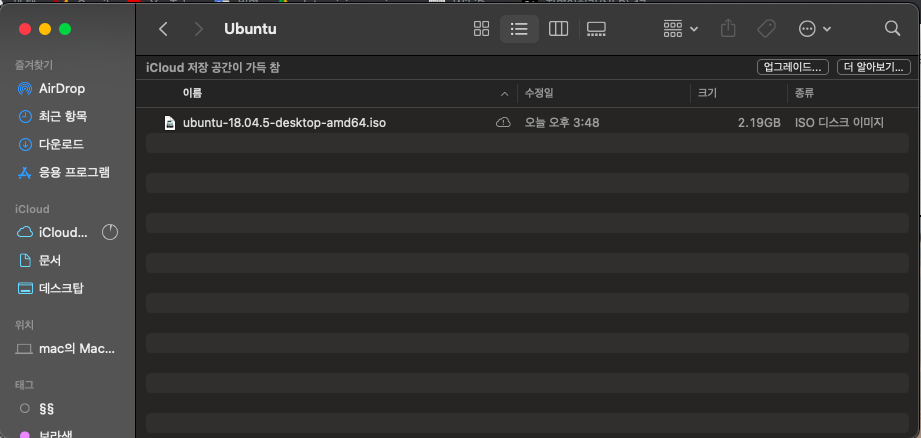Switch to column view

coord(558,29)
